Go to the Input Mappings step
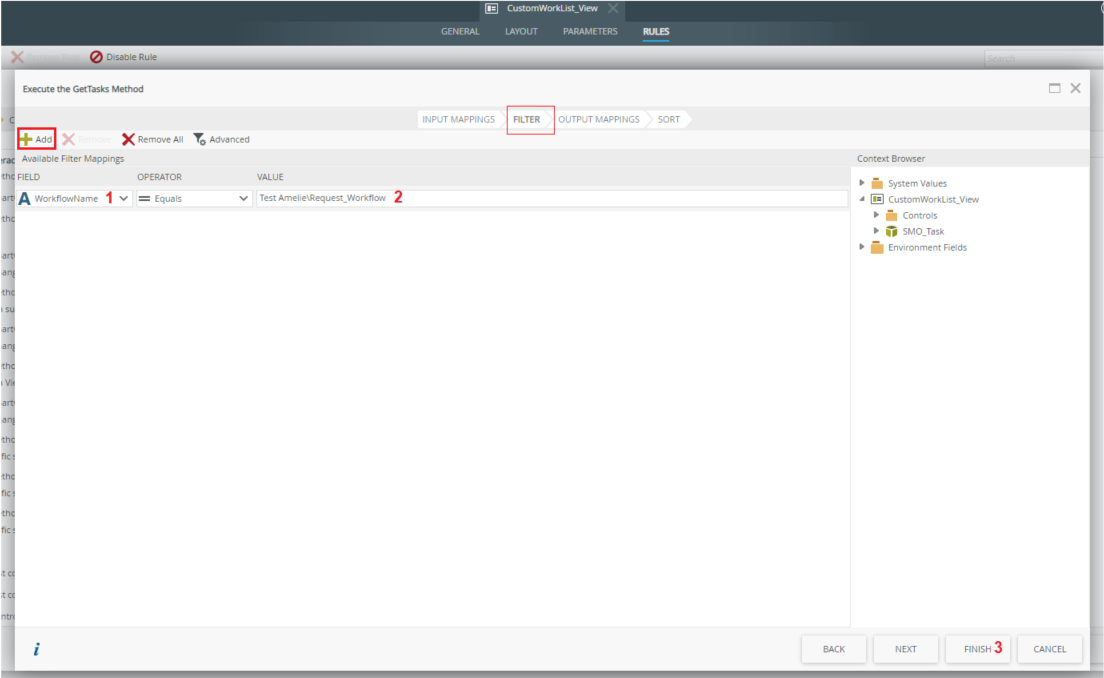1104x678 pixels. [x=458, y=119]
